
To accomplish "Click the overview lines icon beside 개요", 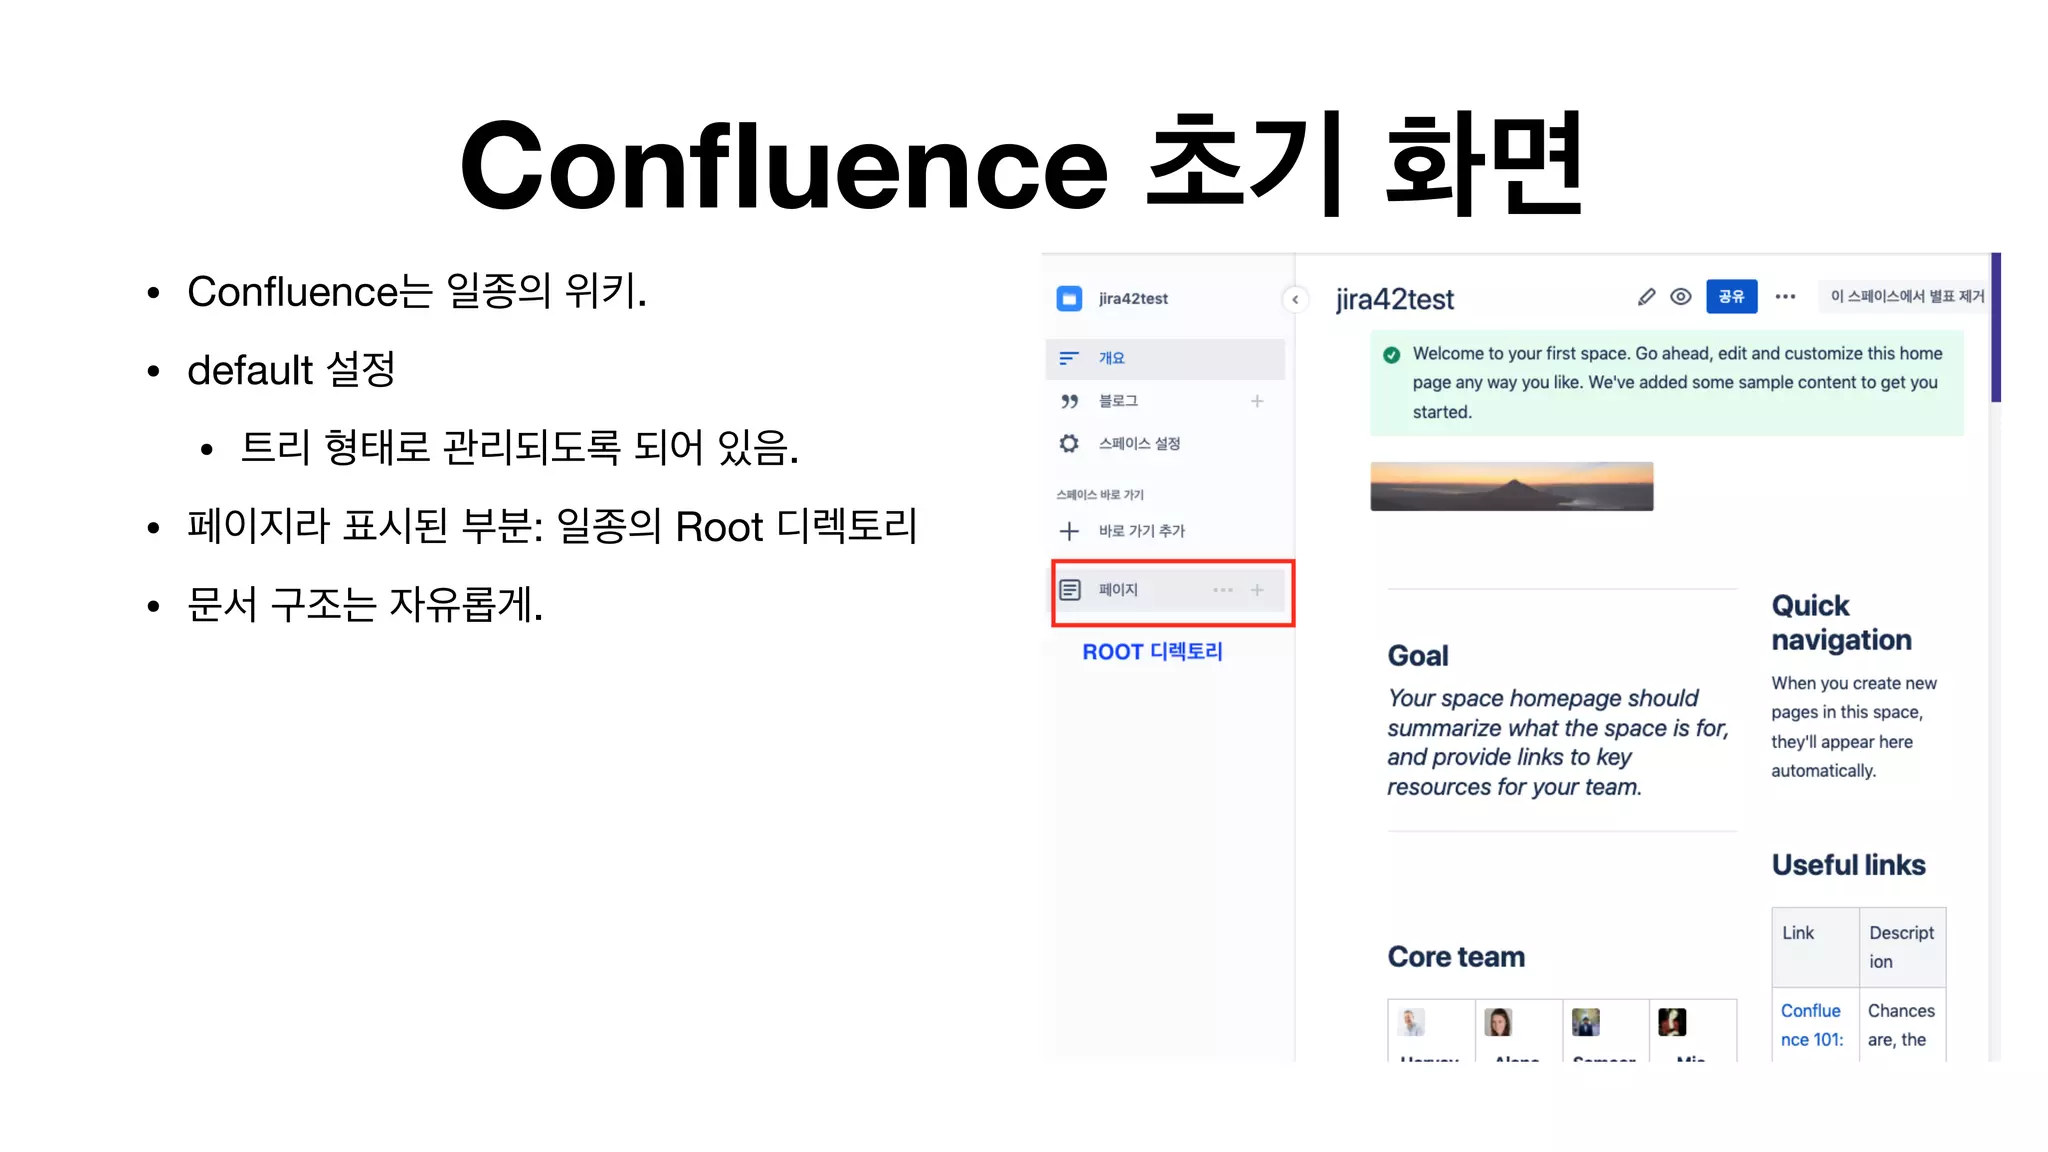I will pos(1069,358).
